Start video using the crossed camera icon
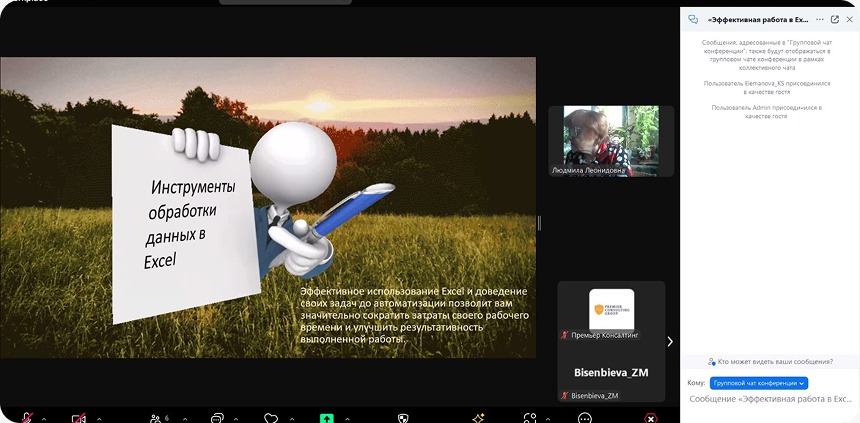The height and width of the screenshot is (423, 860). (x=78, y=419)
